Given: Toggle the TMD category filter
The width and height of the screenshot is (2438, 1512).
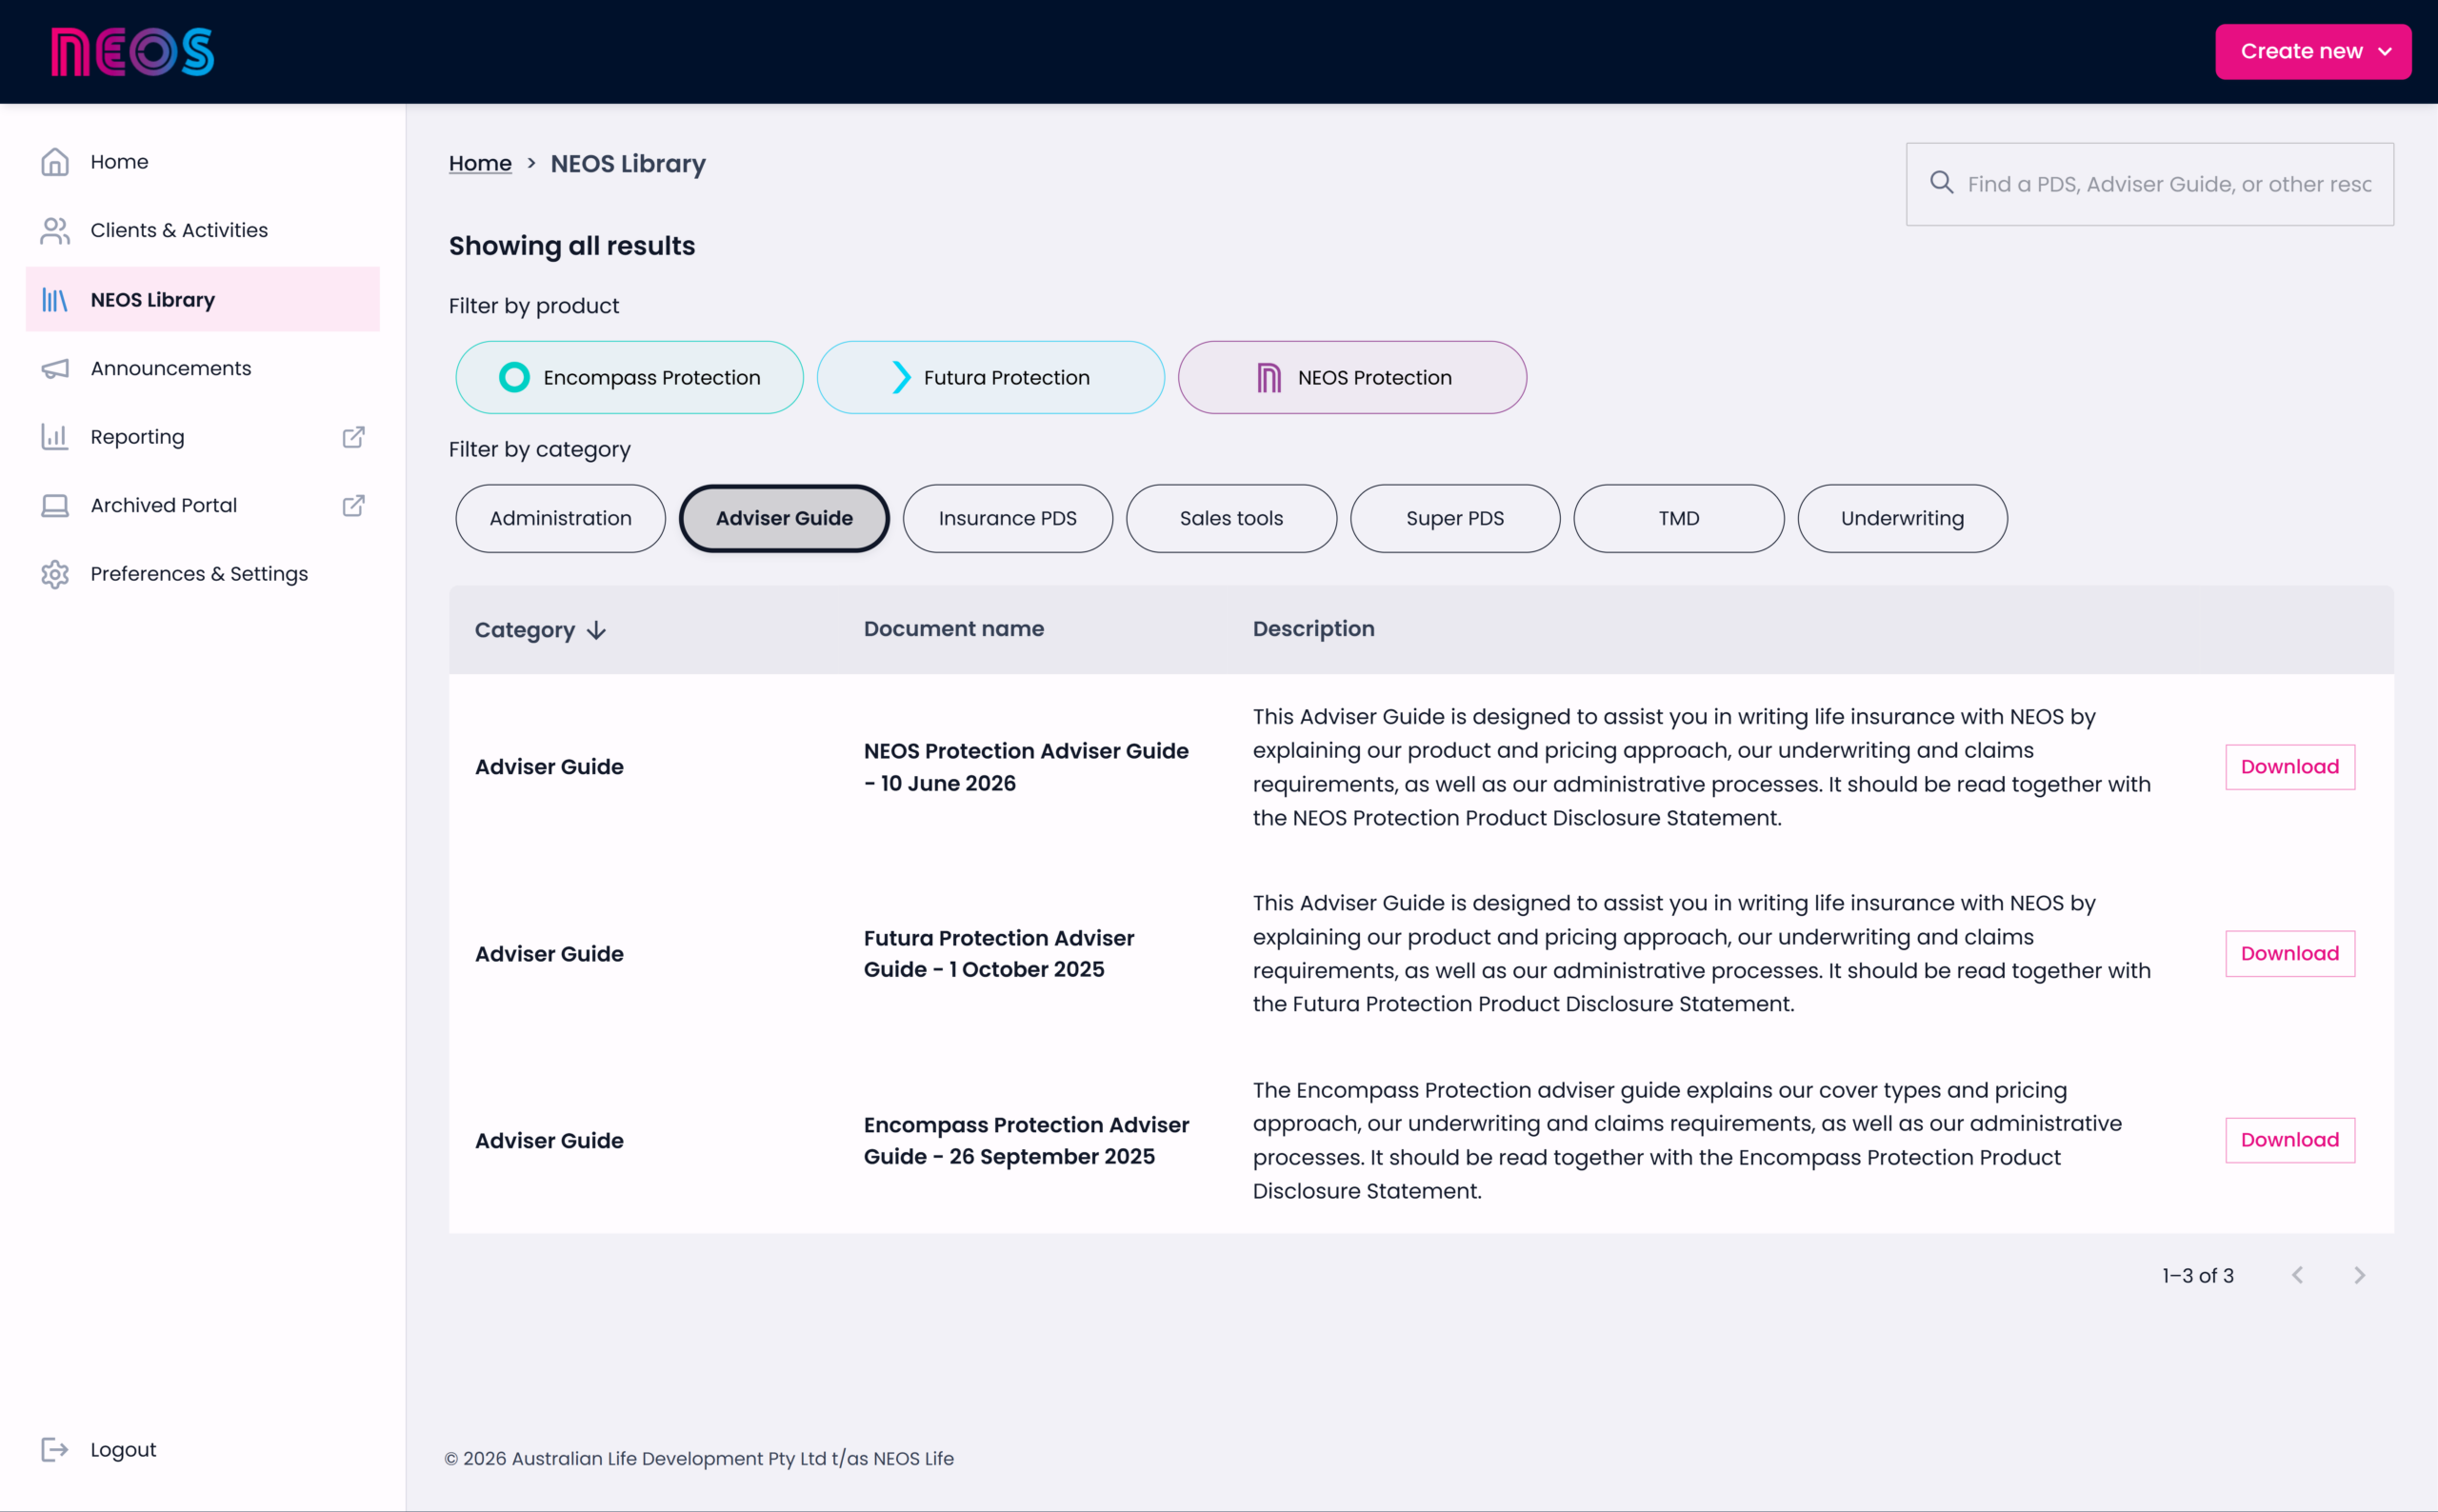Looking at the screenshot, I should point(1678,518).
